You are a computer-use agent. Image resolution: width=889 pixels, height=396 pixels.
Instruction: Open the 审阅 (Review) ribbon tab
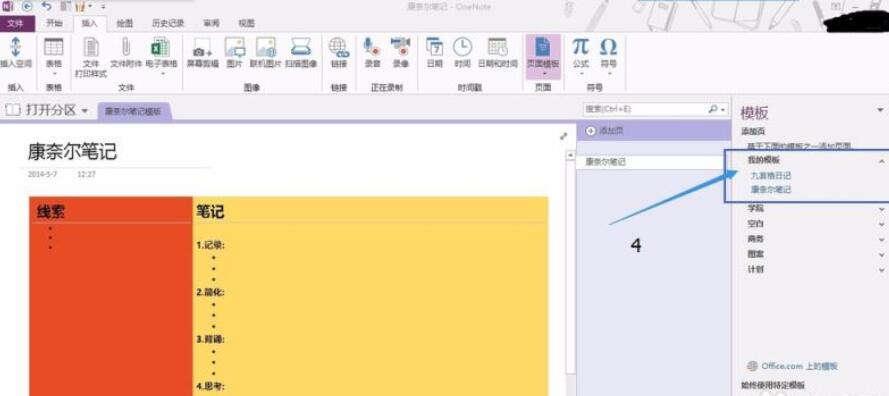pos(211,23)
